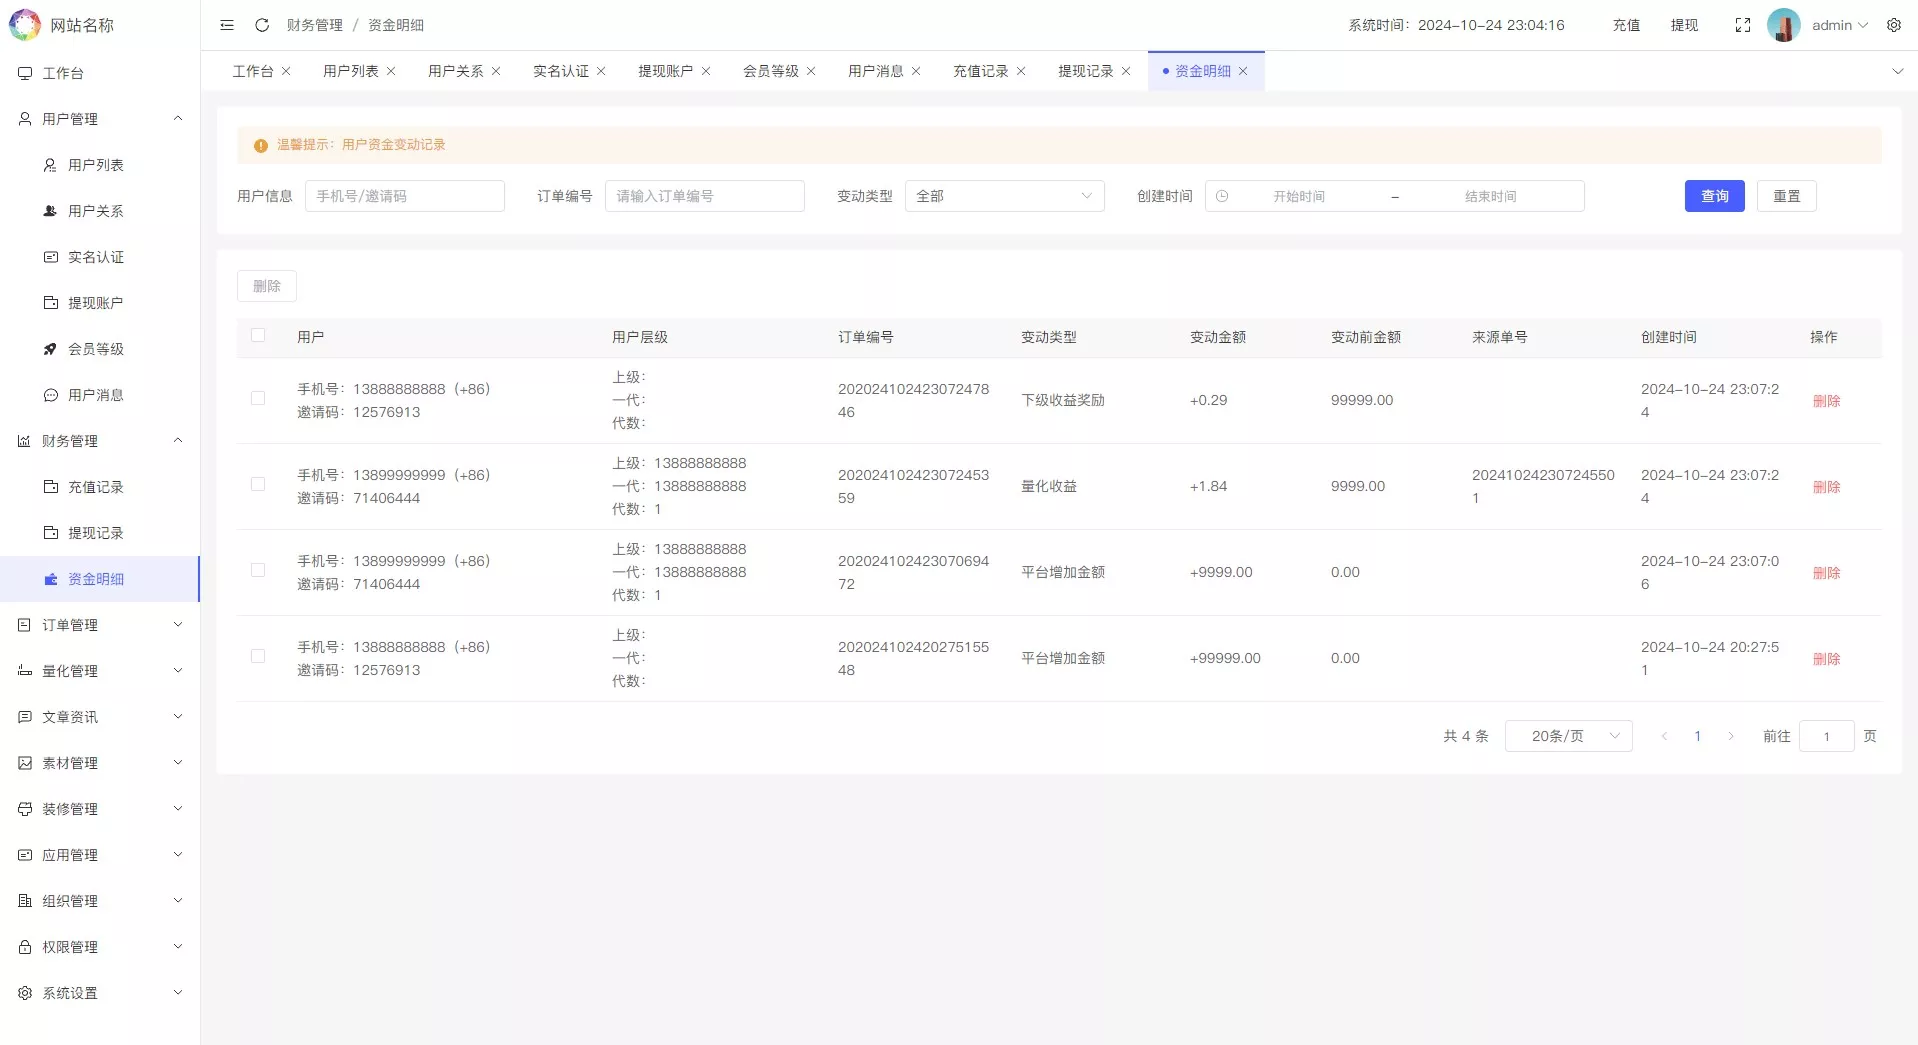
Task: Select 会员等级 in the sidebar
Action: click(x=96, y=349)
